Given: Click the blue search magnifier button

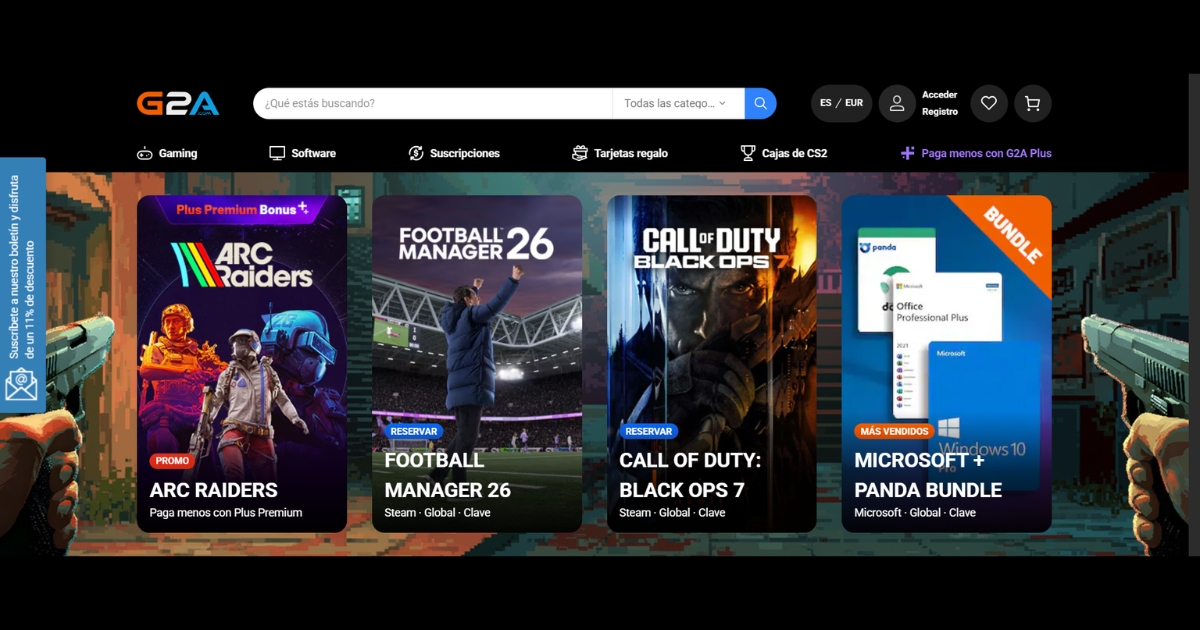Looking at the screenshot, I should [760, 103].
